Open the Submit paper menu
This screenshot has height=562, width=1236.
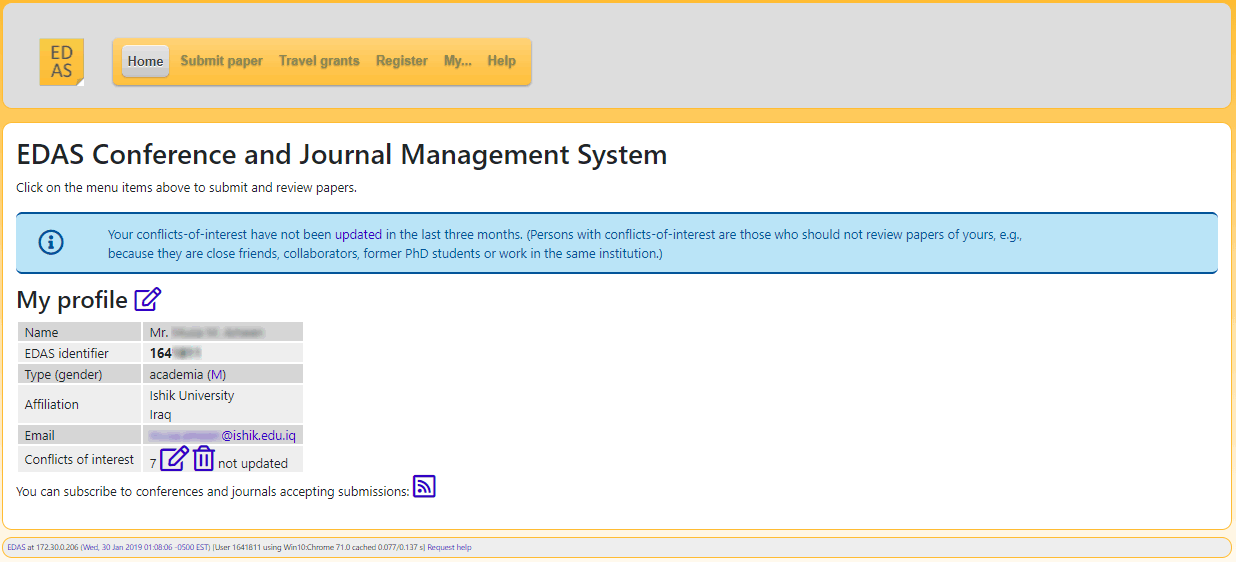coord(221,61)
